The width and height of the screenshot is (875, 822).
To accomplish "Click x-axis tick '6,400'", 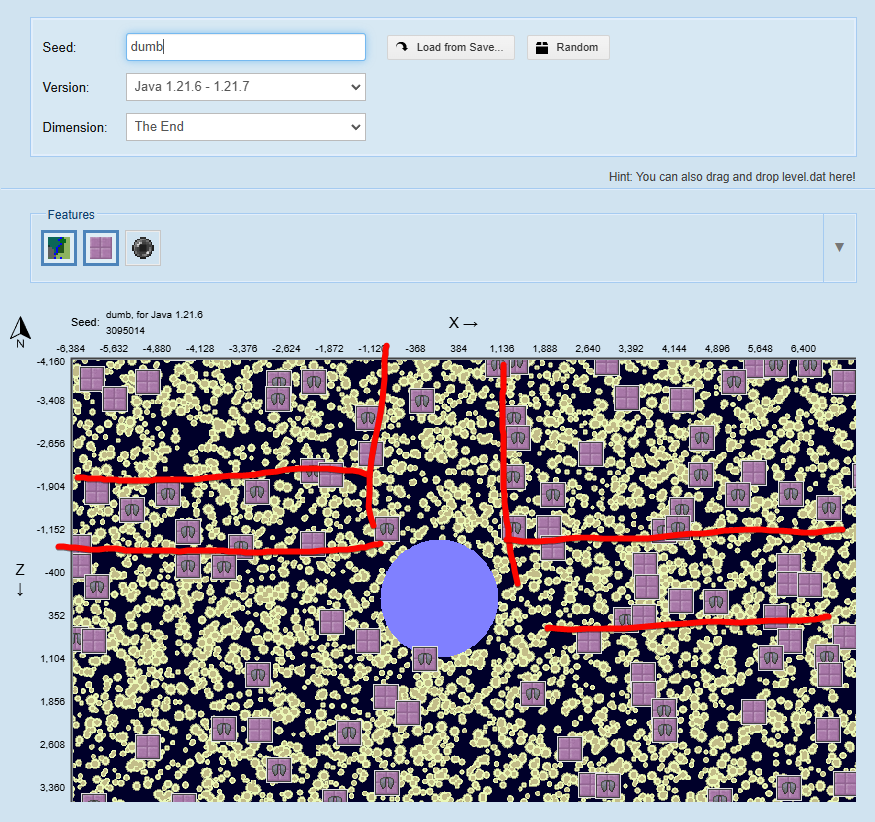I will (x=803, y=349).
